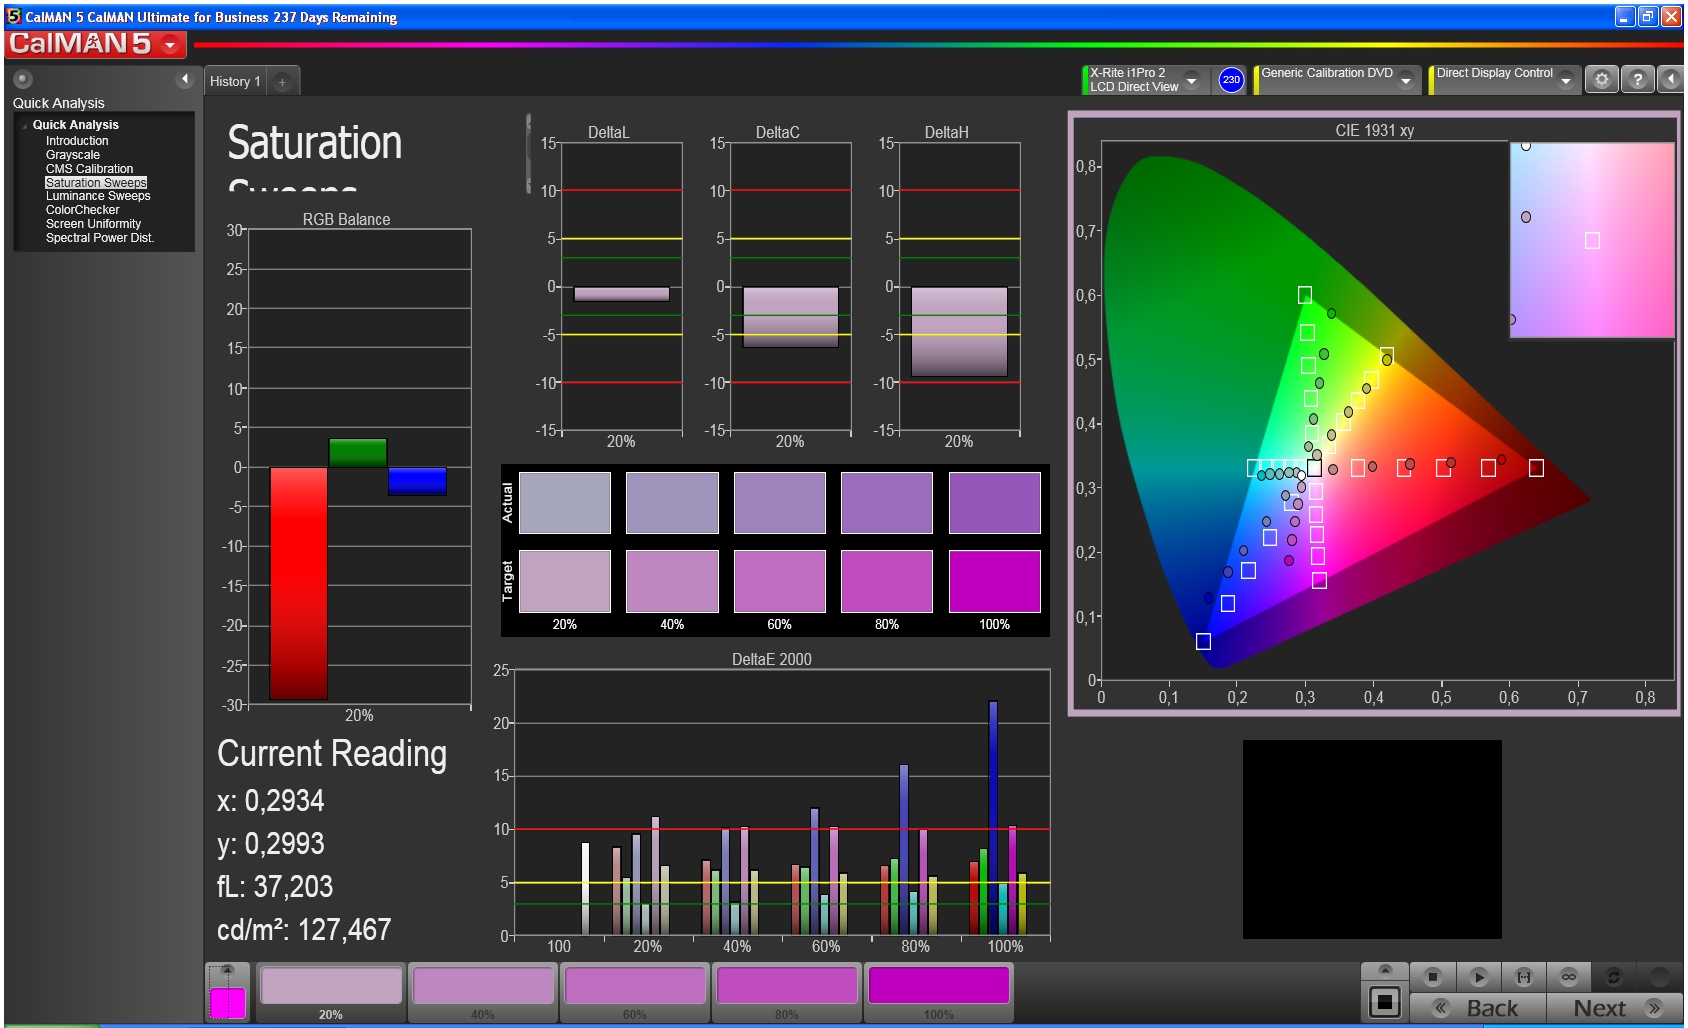The height and width of the screenshot is (1028, 1688).
Task: Switch to the History 1 tab
Action: (235, 82)
